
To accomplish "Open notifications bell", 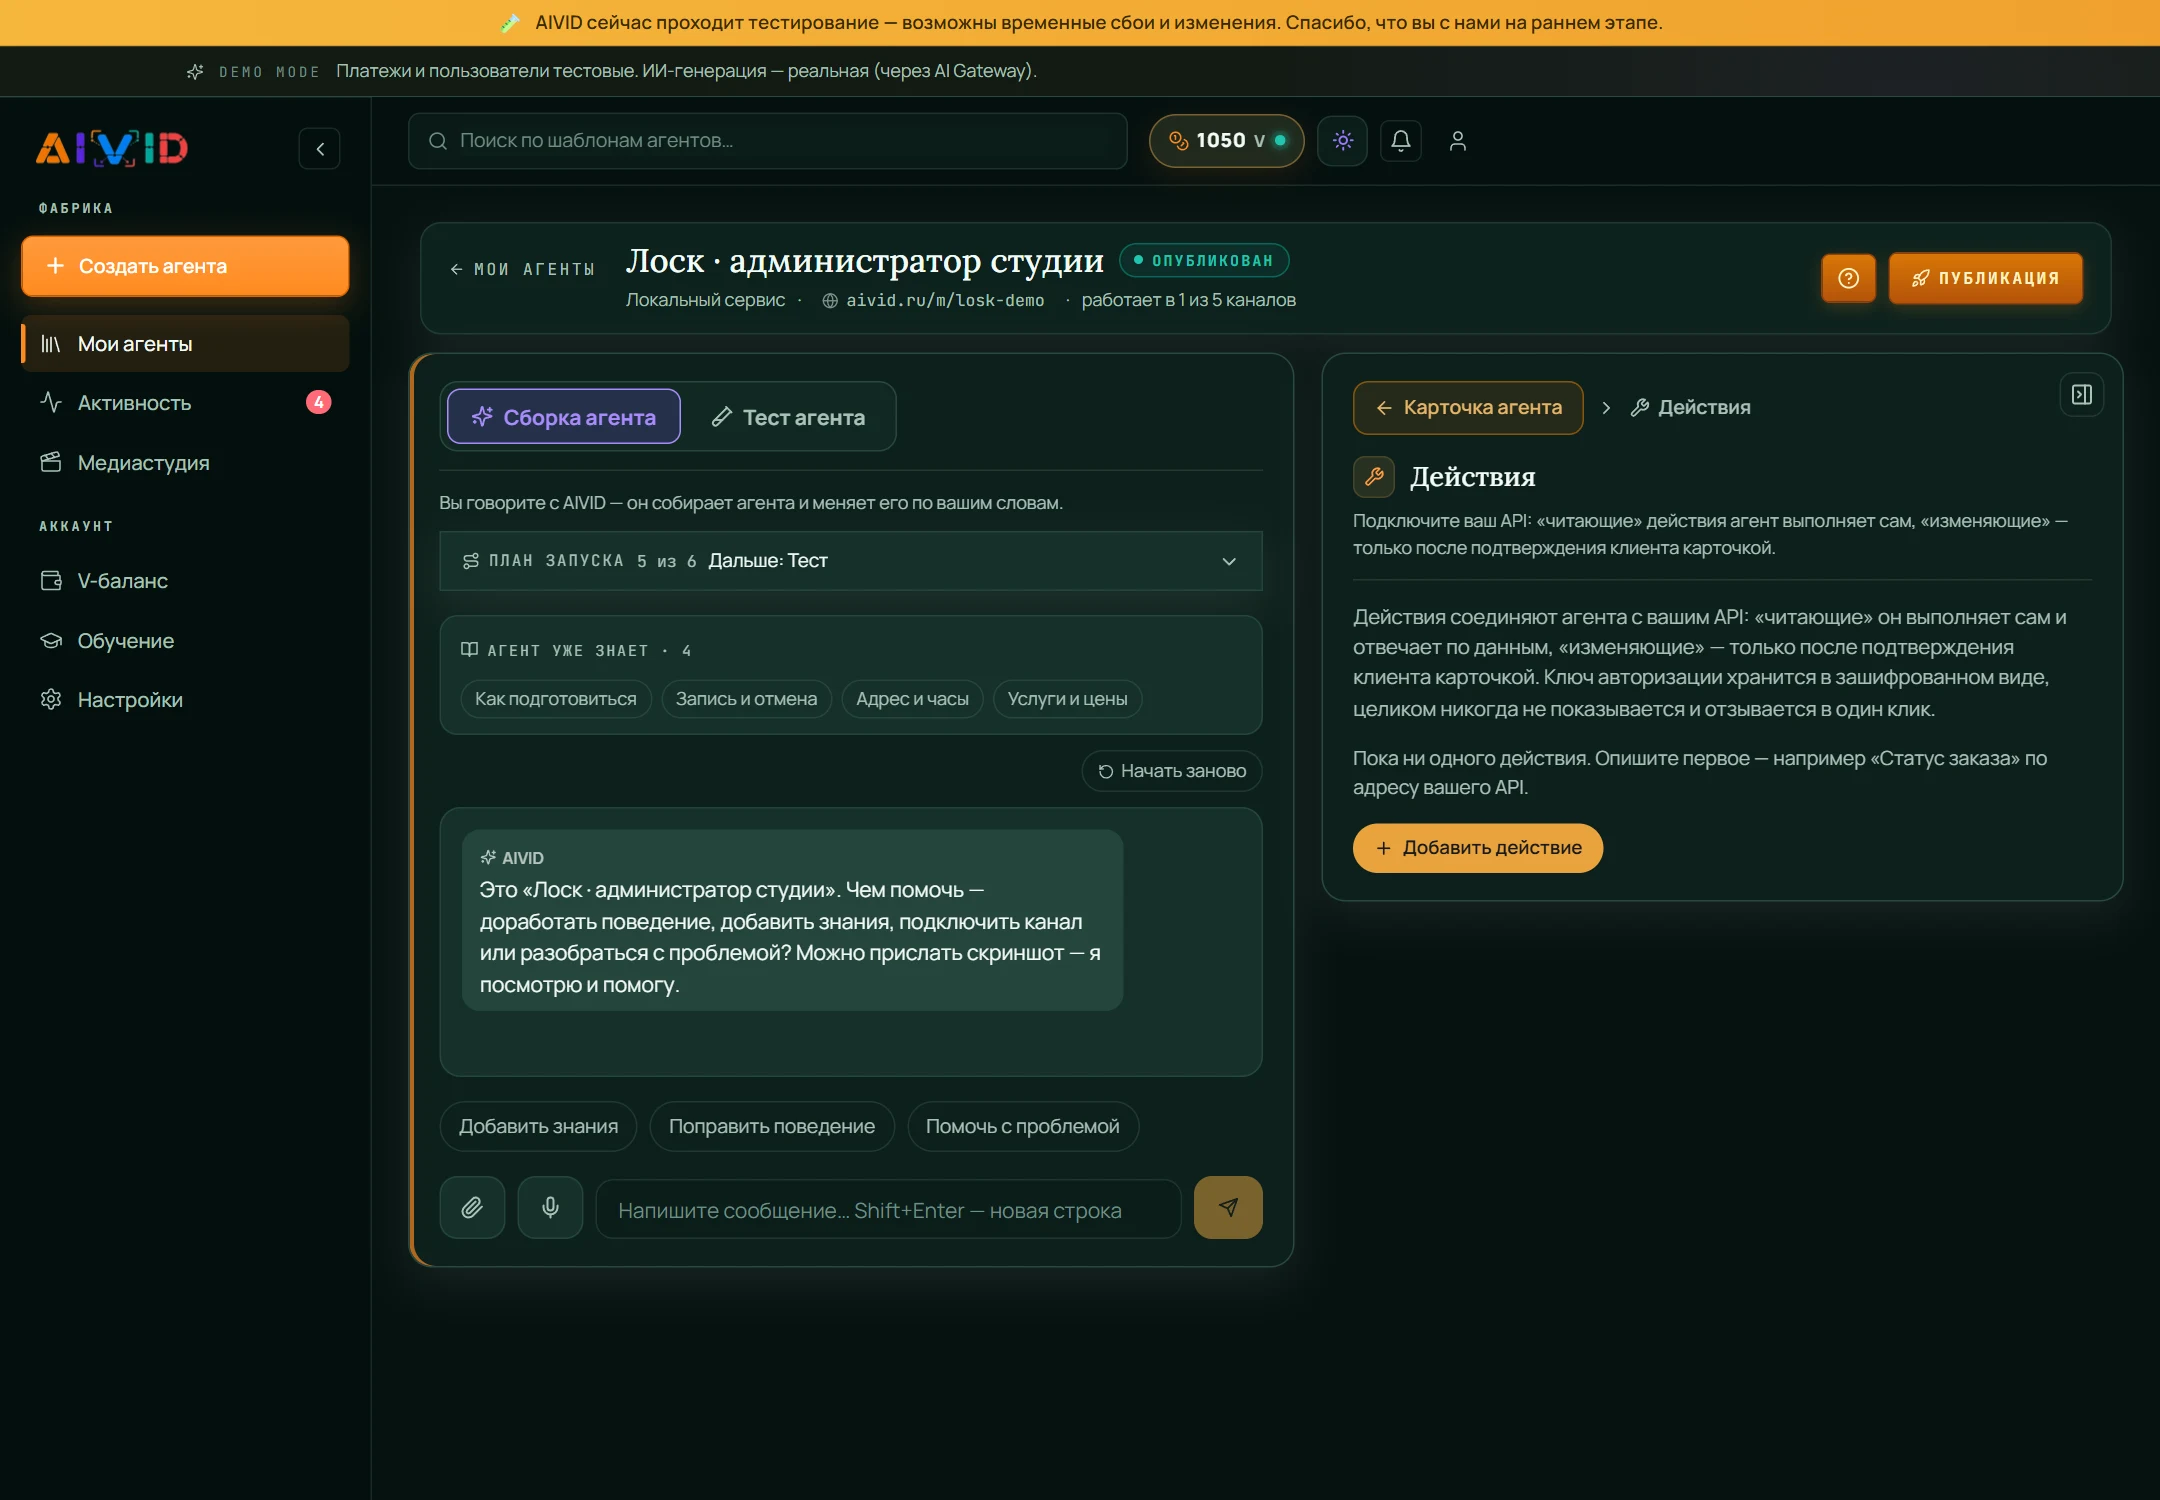I will (x=1401, y=141).
